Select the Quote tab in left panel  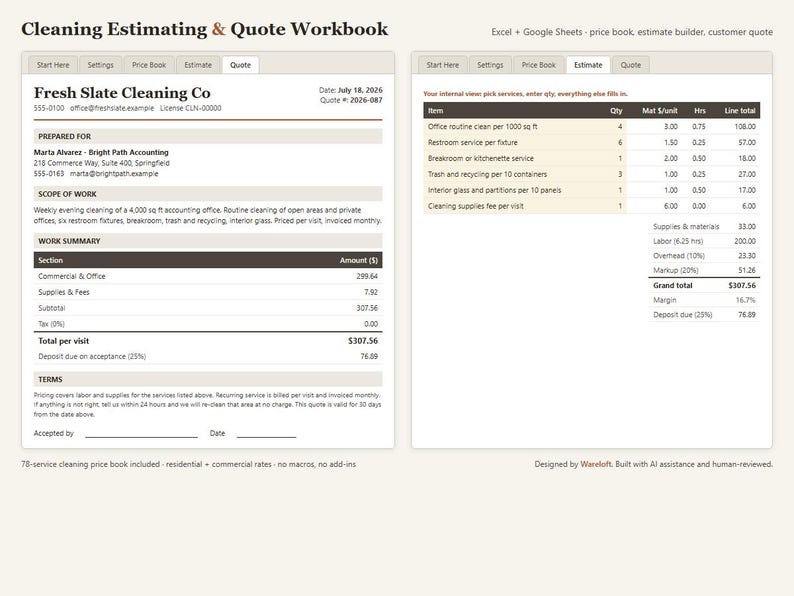[x=241, y=65]
